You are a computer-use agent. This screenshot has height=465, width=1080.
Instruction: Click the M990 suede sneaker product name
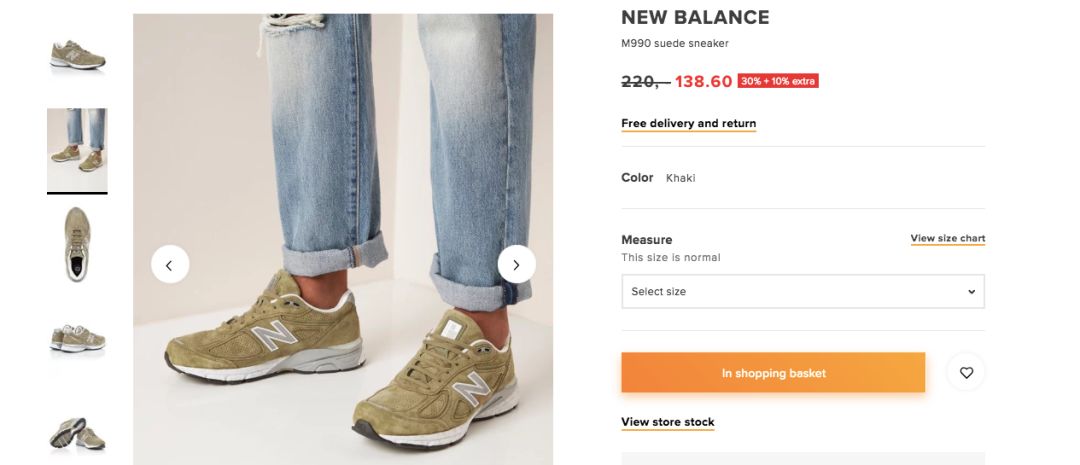674,44
